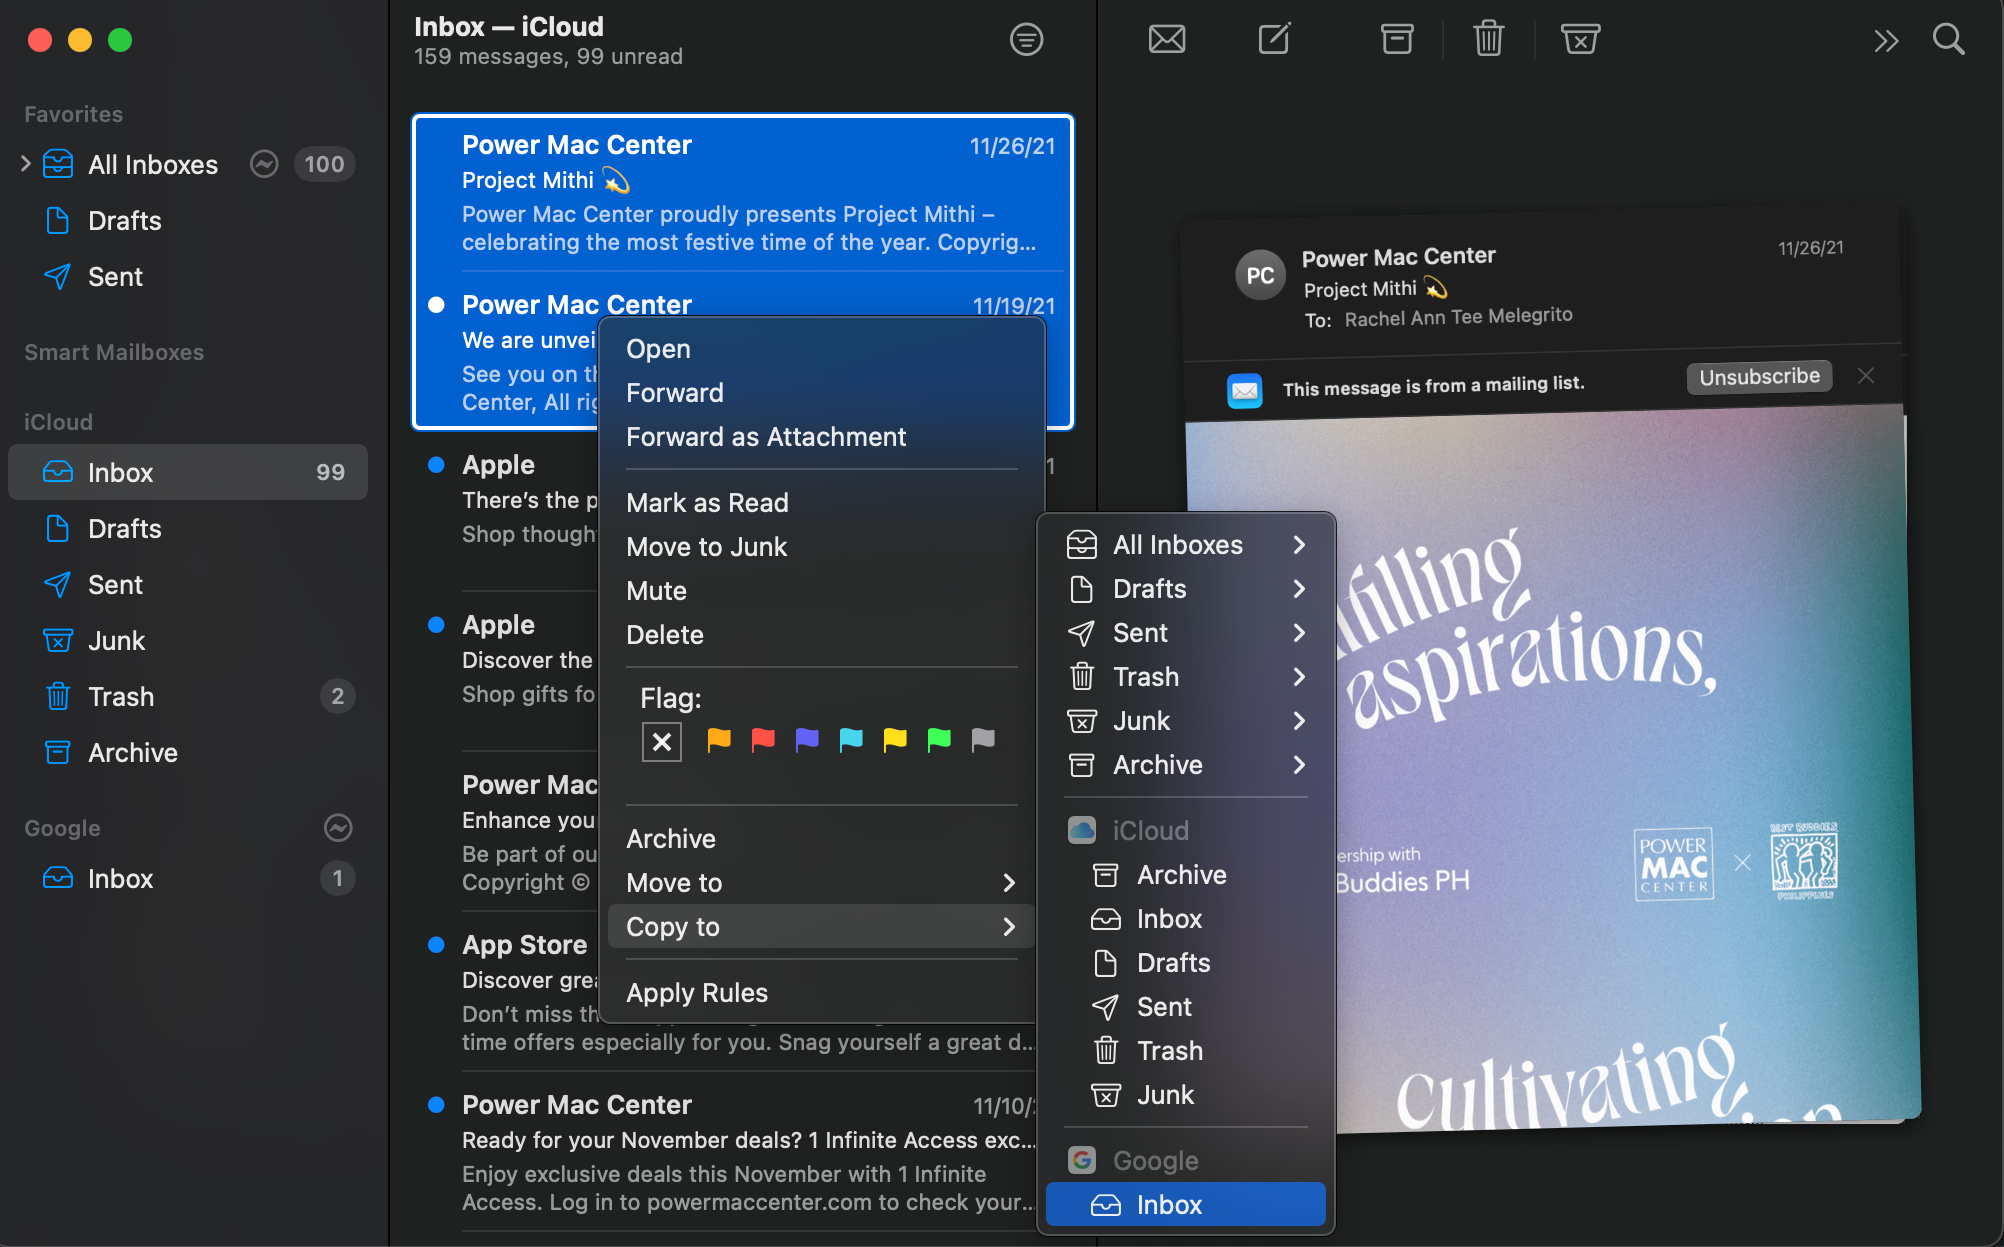Toggle Mute option in context menu
Viewport: 2004px width, 1247px height.
pos(657,589)
